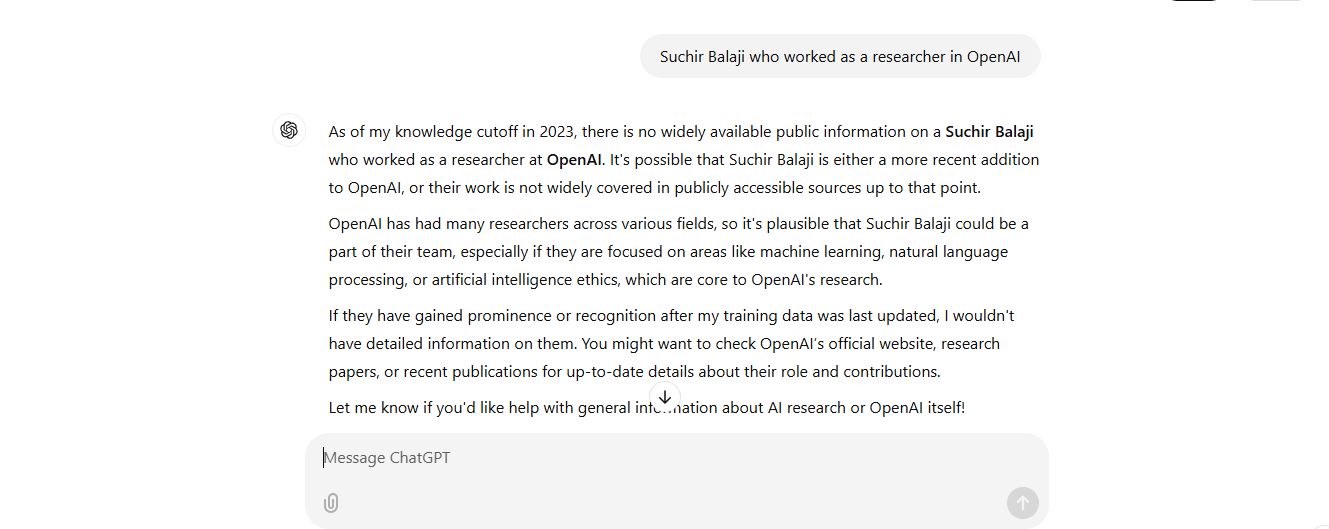Jump to latest reply via down-arrow button
Image resolution: width=1329 pixels, height=529 pixels.
664,397
